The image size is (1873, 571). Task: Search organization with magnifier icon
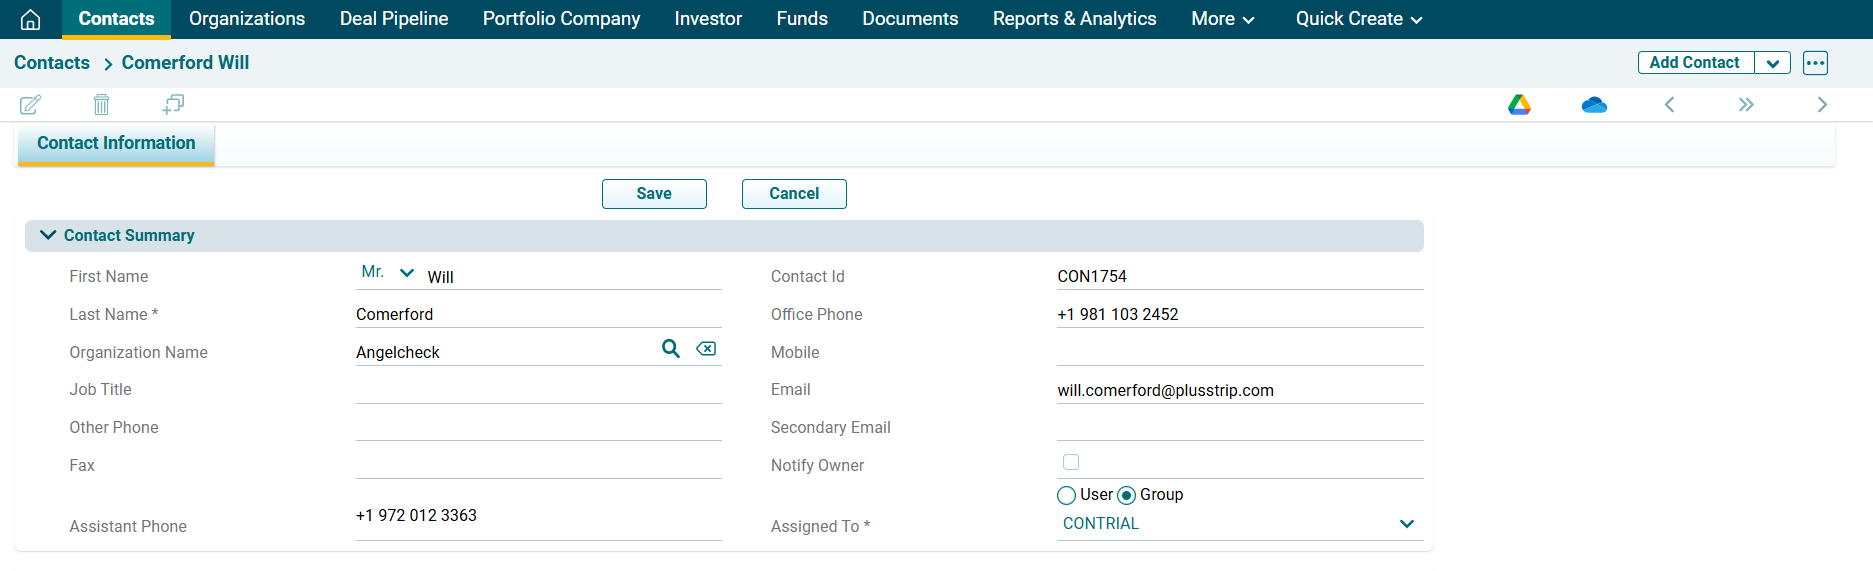(x=671, y=348)
